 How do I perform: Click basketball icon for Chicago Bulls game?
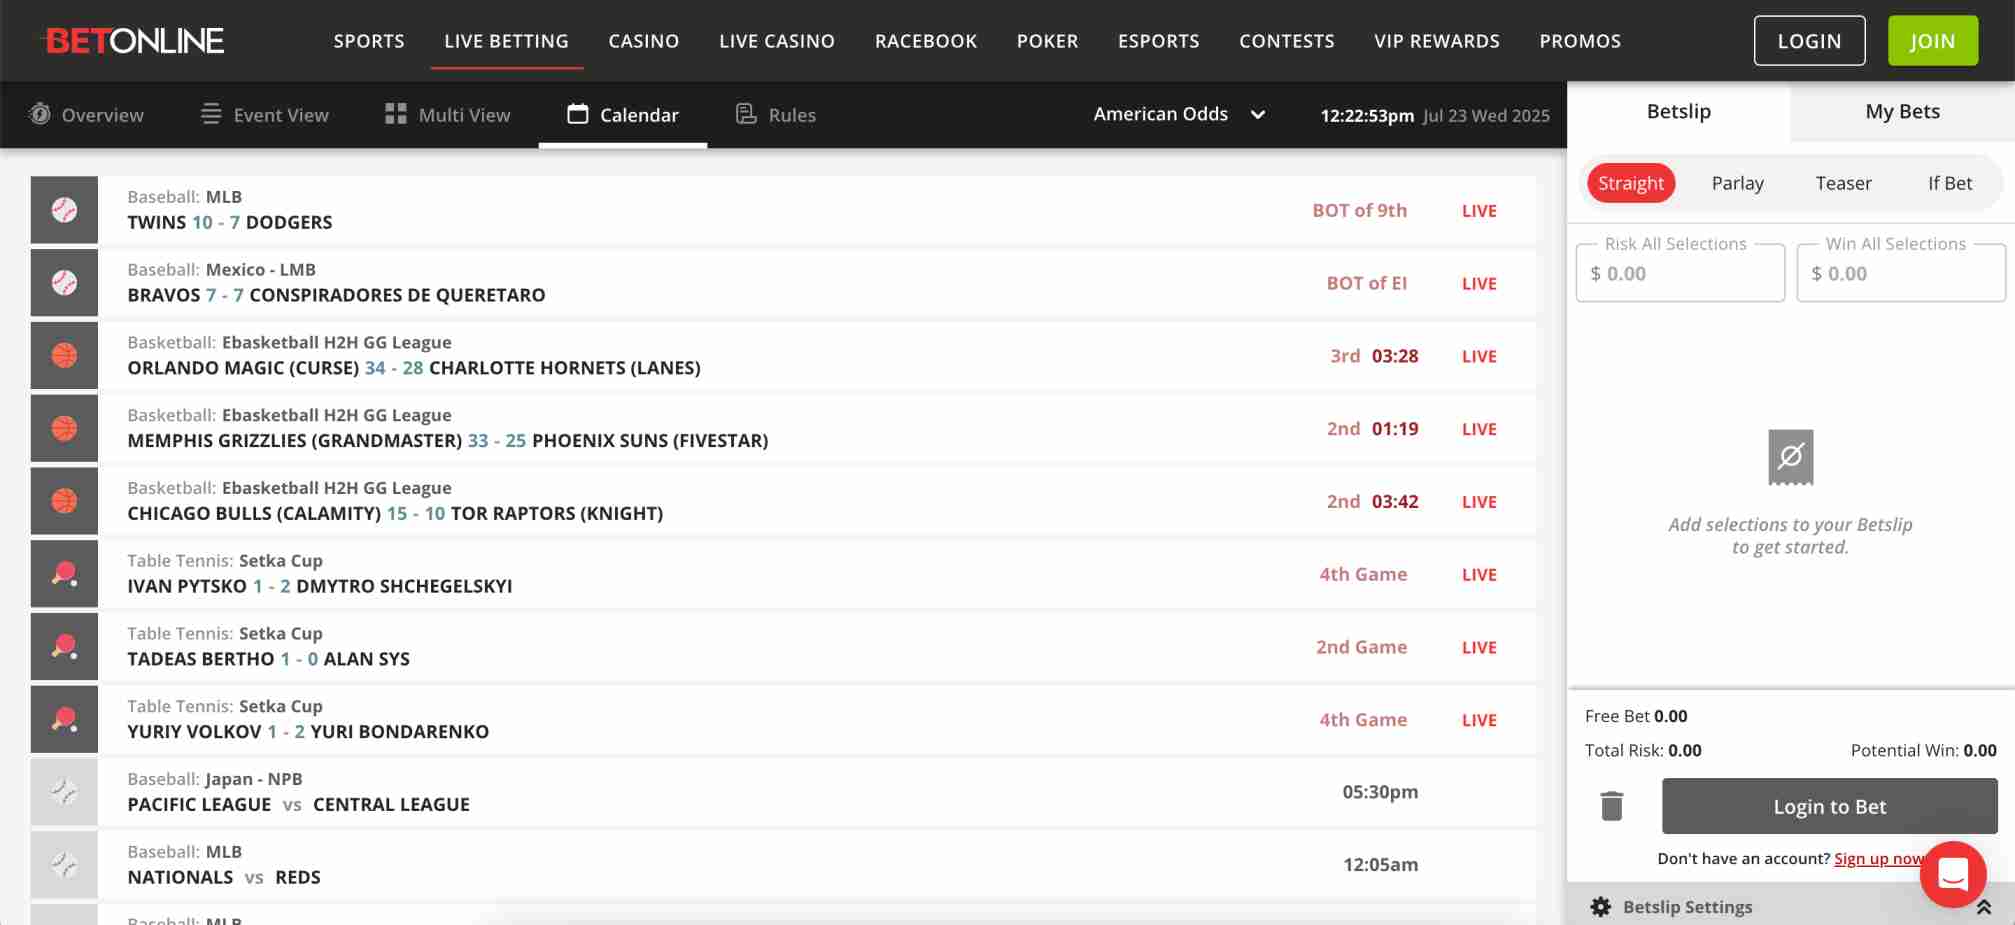(x=64, y=501)
